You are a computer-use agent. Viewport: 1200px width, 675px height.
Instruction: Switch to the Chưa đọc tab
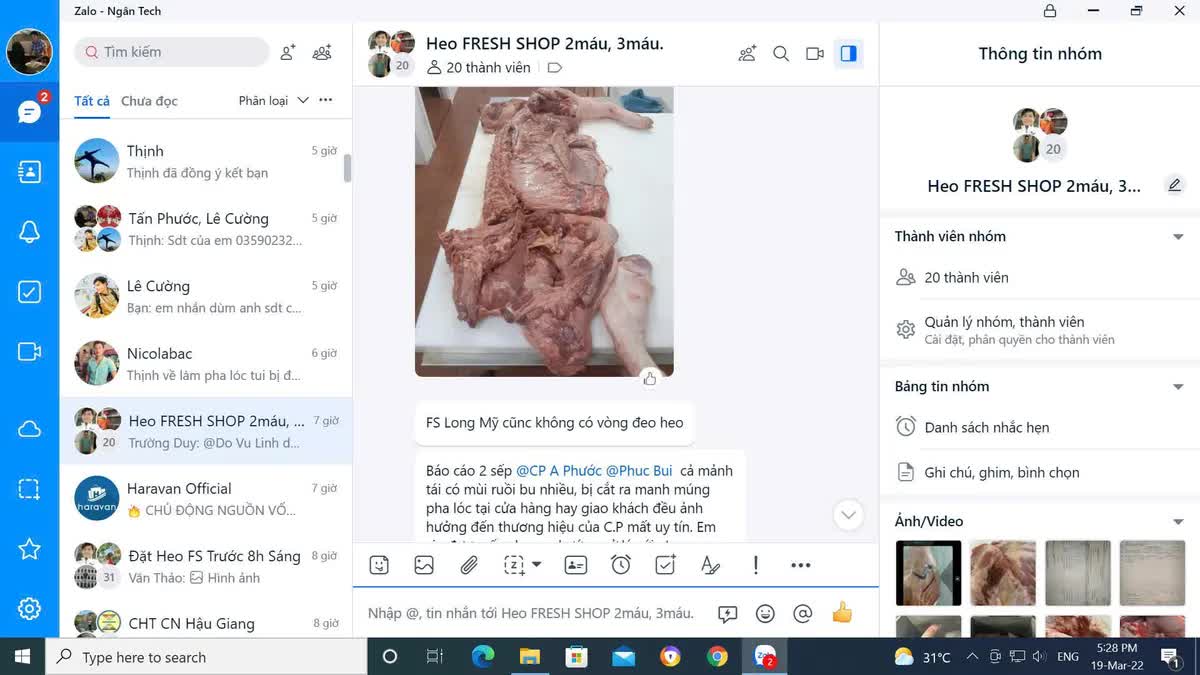tap(149, 101)
